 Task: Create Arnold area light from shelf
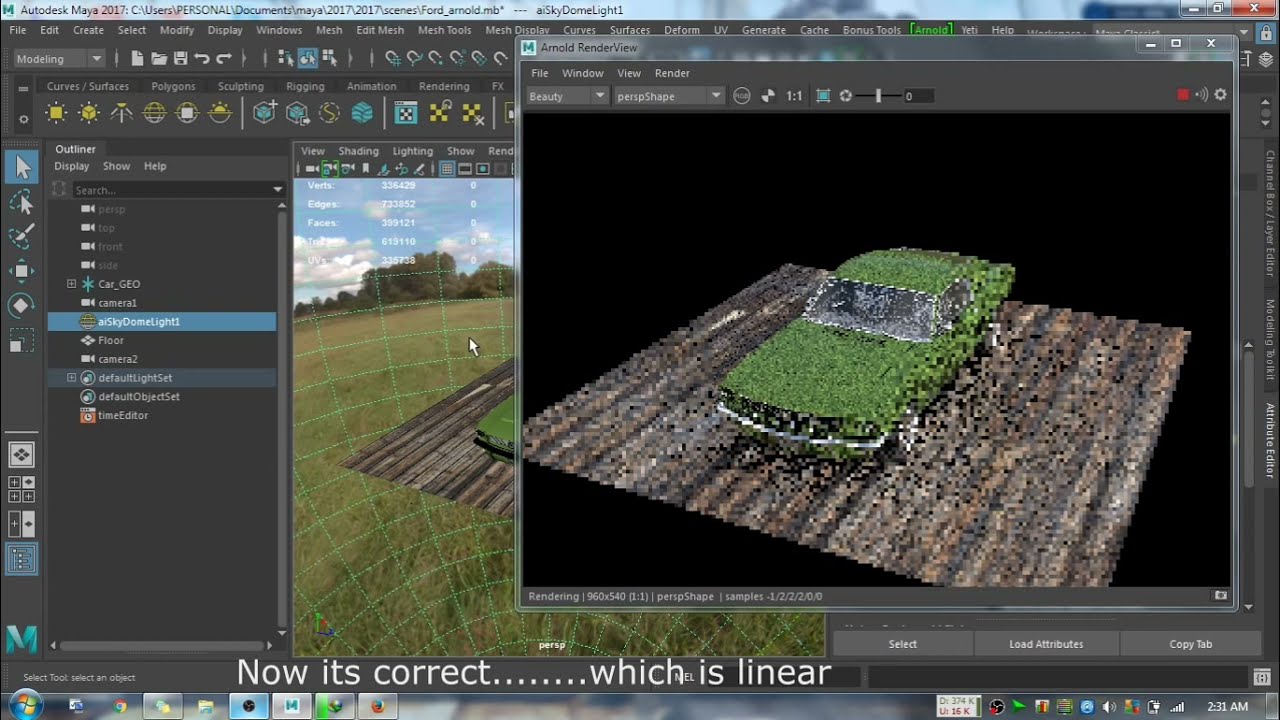tap(57, 113)
